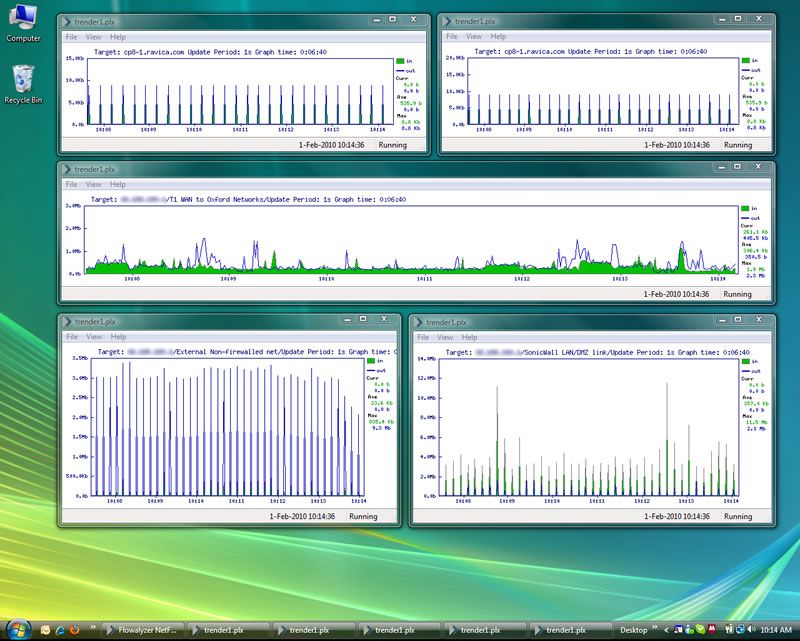The image size is (800, 641).
Task: Open View menu in External Non-Firewalled window
Action: point(94,337)
